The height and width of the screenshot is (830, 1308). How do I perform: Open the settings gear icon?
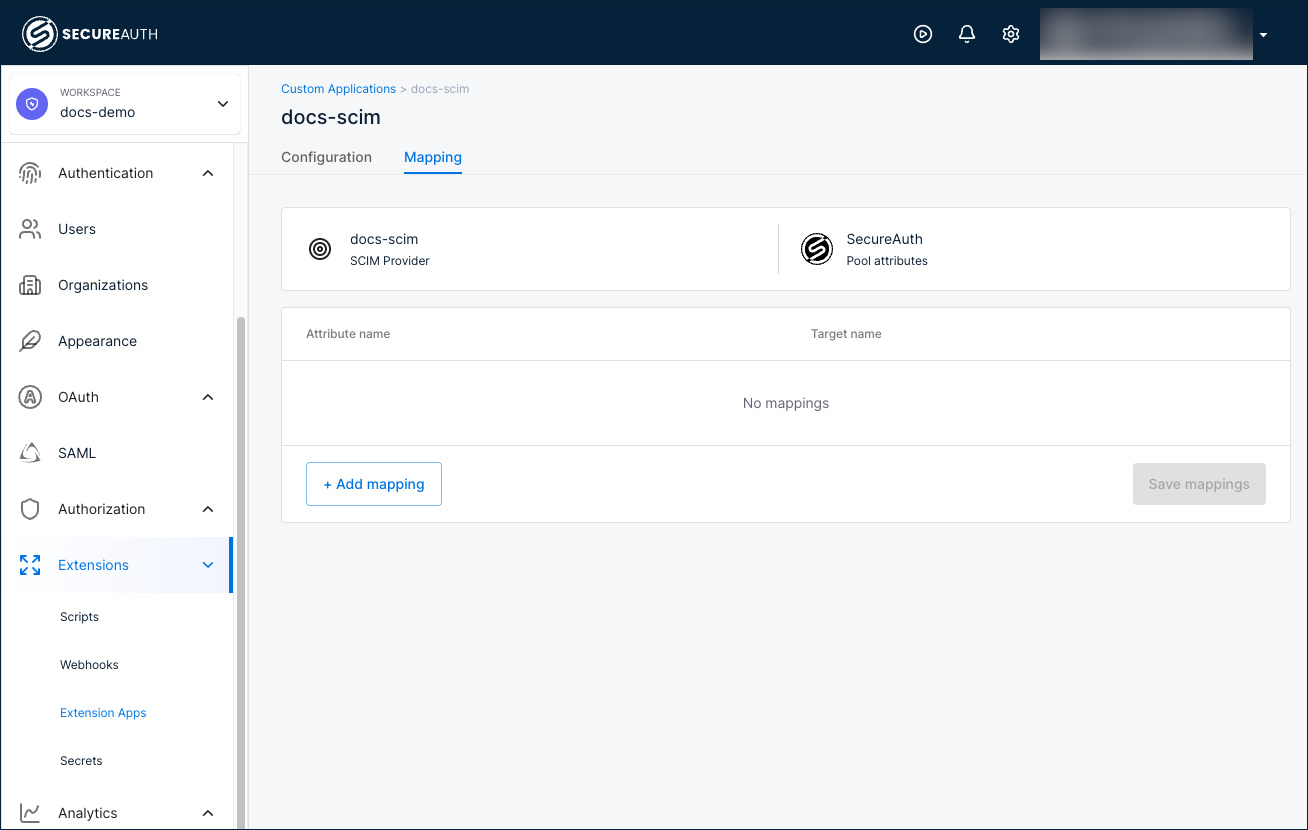1011,34
